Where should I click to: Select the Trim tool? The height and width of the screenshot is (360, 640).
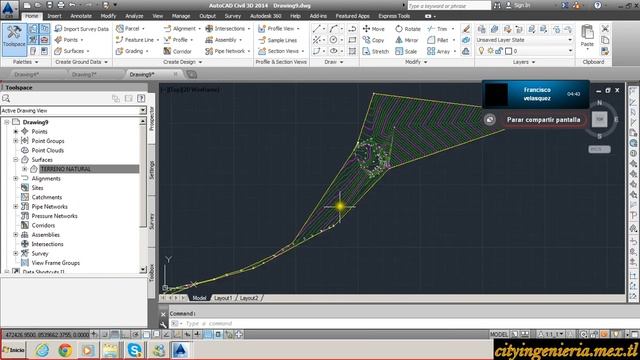(x=437, y=29)
